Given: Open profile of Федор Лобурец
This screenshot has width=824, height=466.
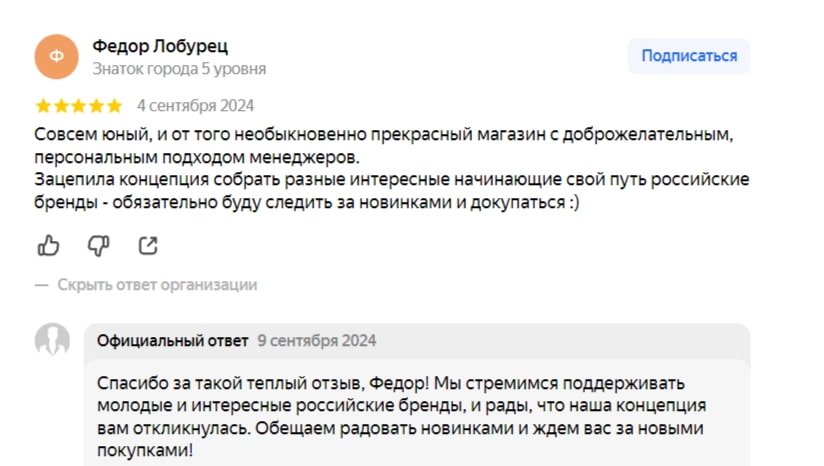Looking at the screenshot, I should coord(160,46).
